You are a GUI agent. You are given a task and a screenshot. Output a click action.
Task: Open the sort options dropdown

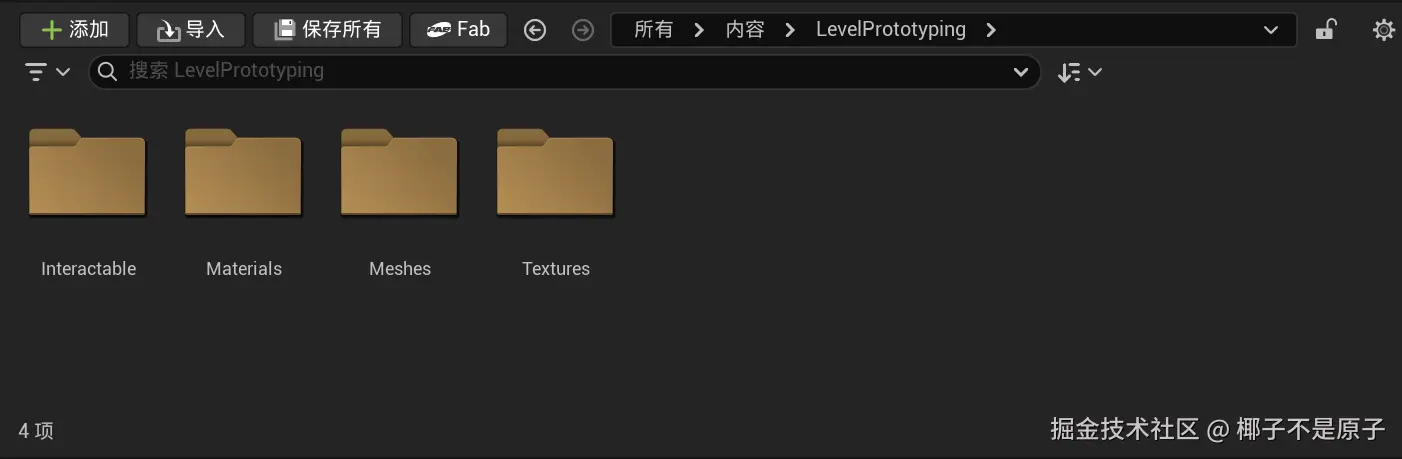coord(1079,72)
